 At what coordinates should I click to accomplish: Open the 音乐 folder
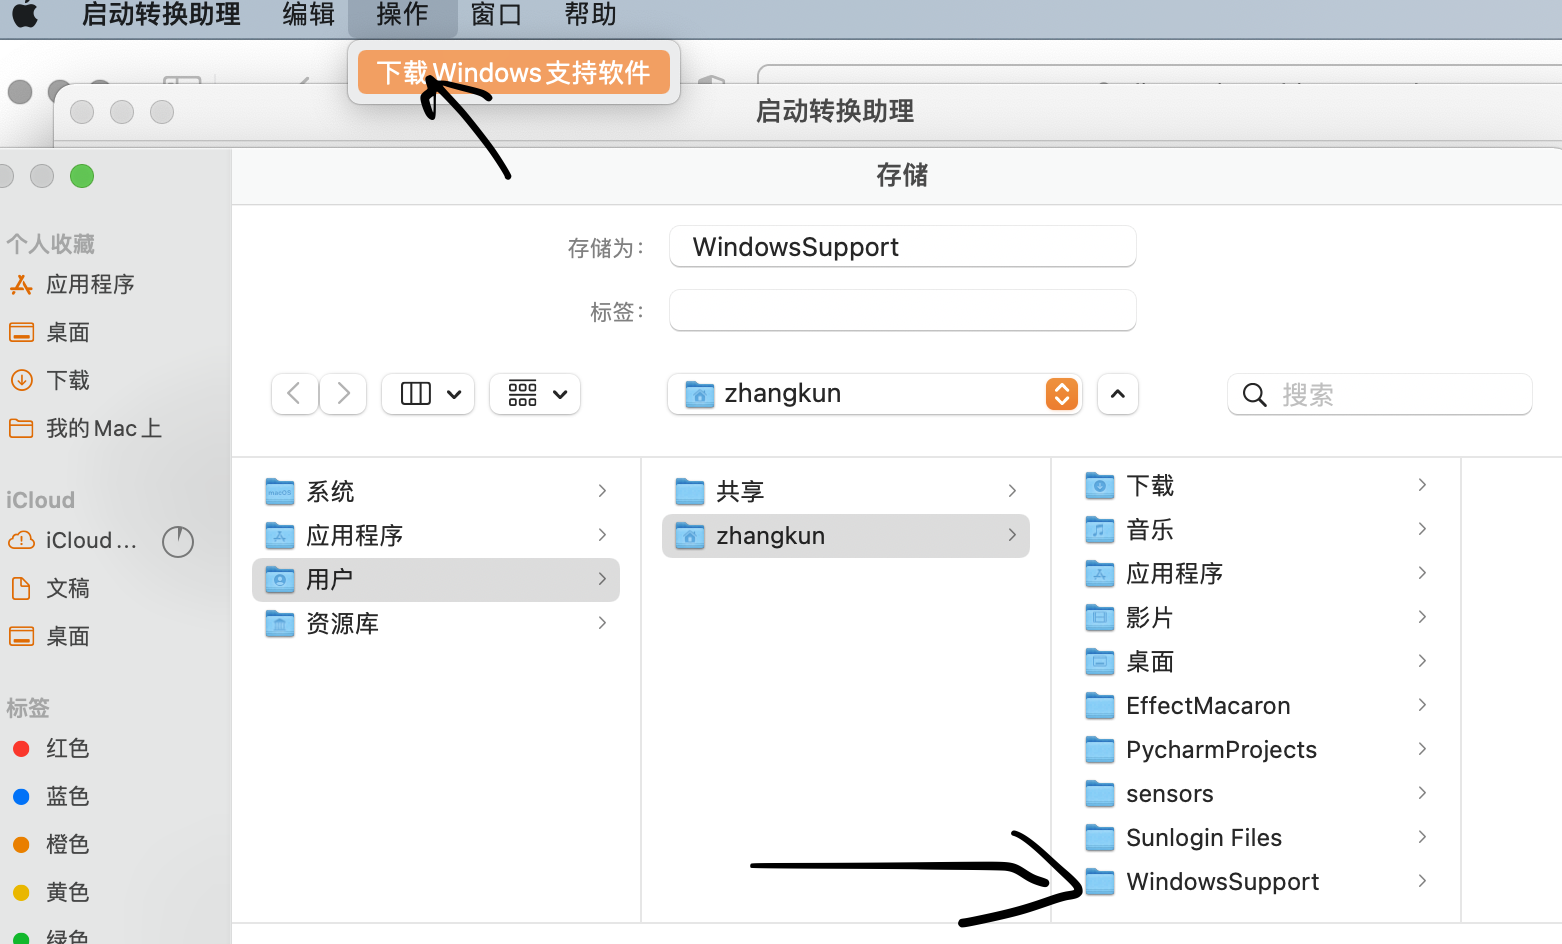[x=1256, y=529]
